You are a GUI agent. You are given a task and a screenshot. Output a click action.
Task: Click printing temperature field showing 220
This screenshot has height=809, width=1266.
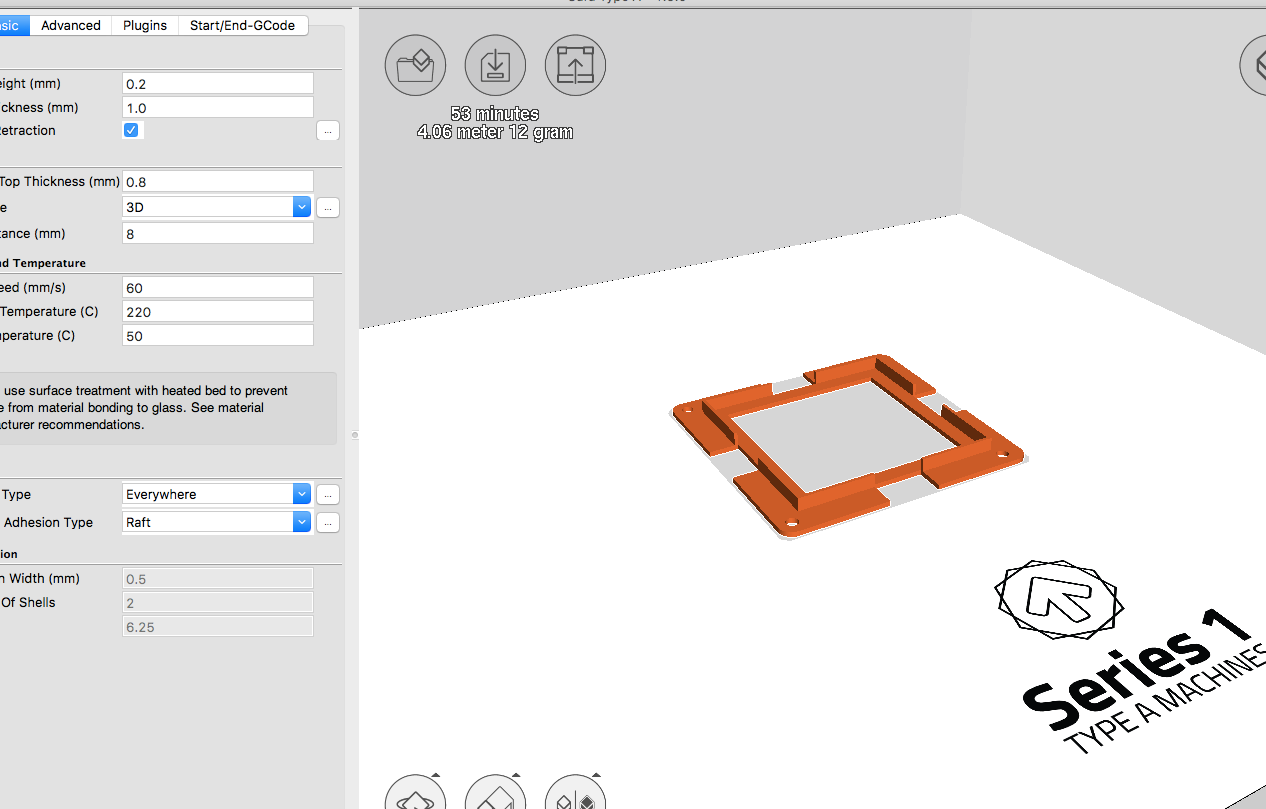coord(218,312)
